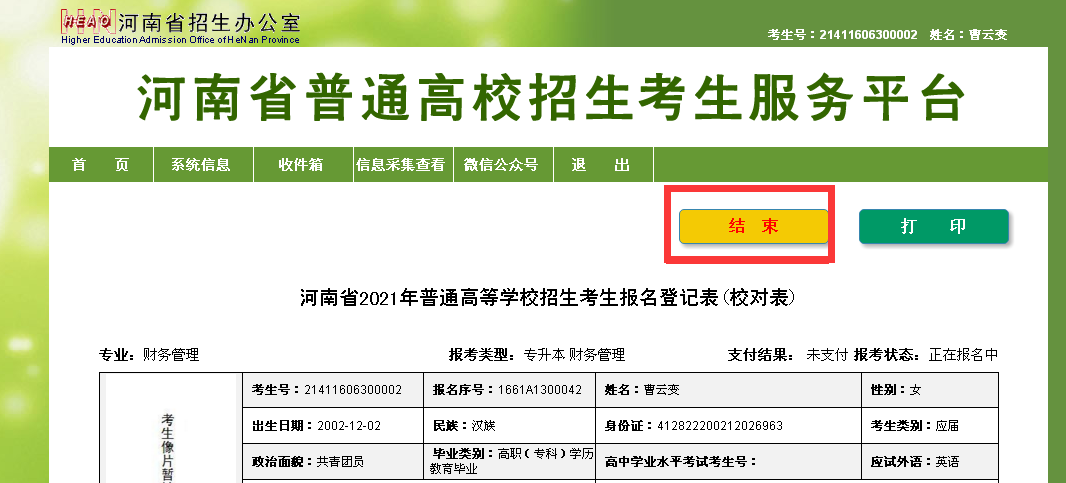Go to the 首页 home menu item
The image size is (1066, 483).
pyautogui.click(x=100, y=165)
